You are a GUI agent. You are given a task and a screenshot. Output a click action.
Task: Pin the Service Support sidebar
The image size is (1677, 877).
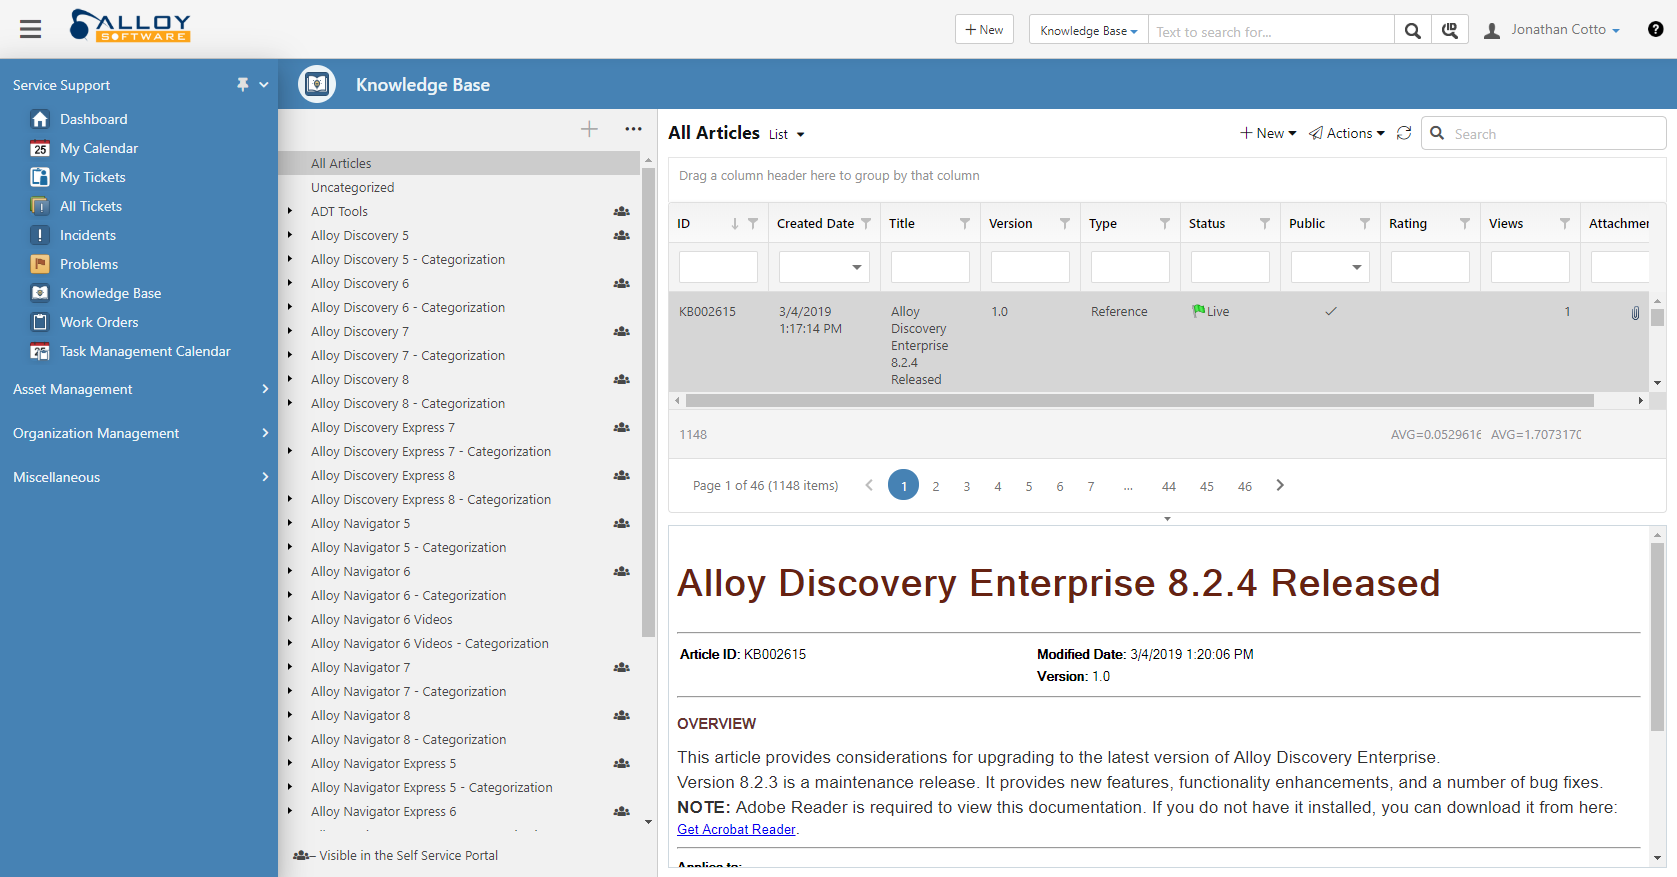point(242,85)
